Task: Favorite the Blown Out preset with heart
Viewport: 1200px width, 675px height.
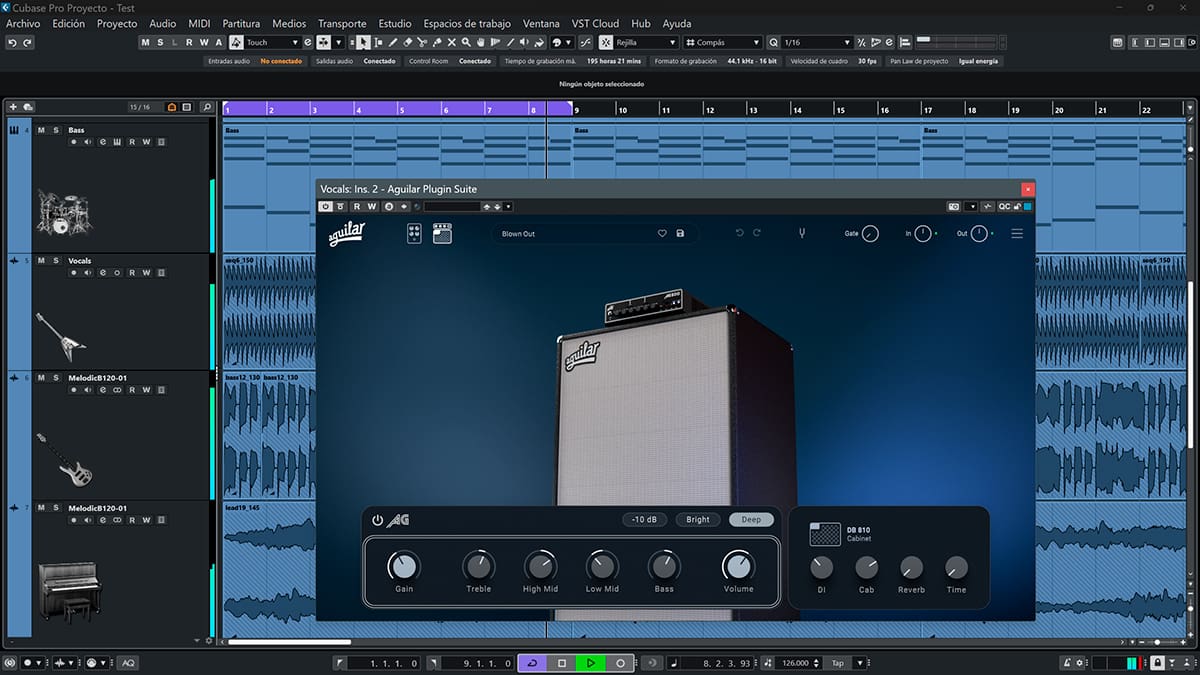Action: (x=662, y=233)
